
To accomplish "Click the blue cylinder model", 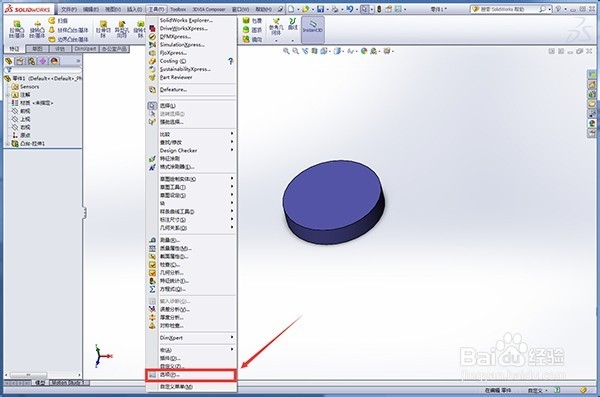I will (334, 202).
